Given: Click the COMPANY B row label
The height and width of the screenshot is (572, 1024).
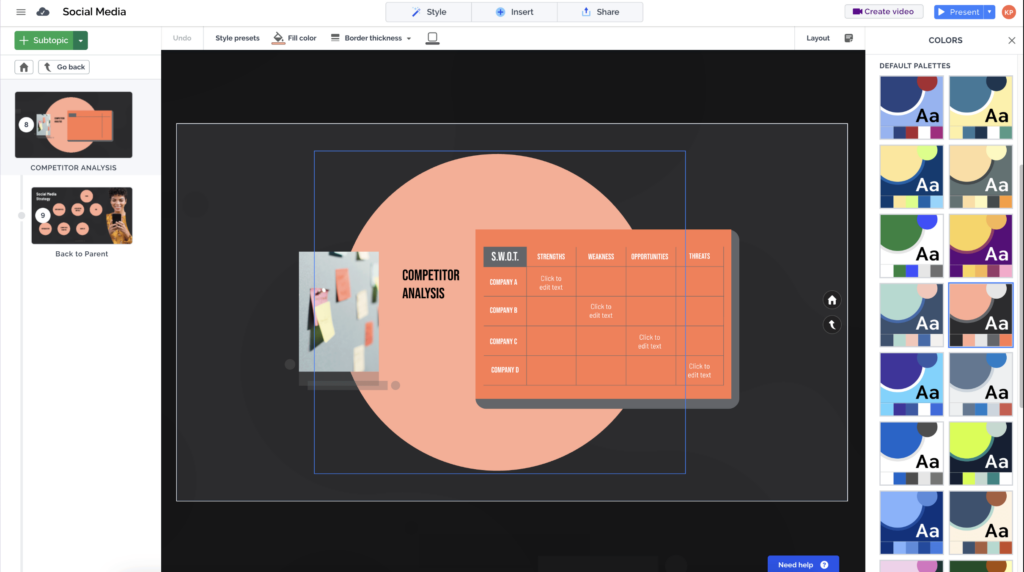Looking at the screenshot, I should pyautogui.click(x=504, y=311).
